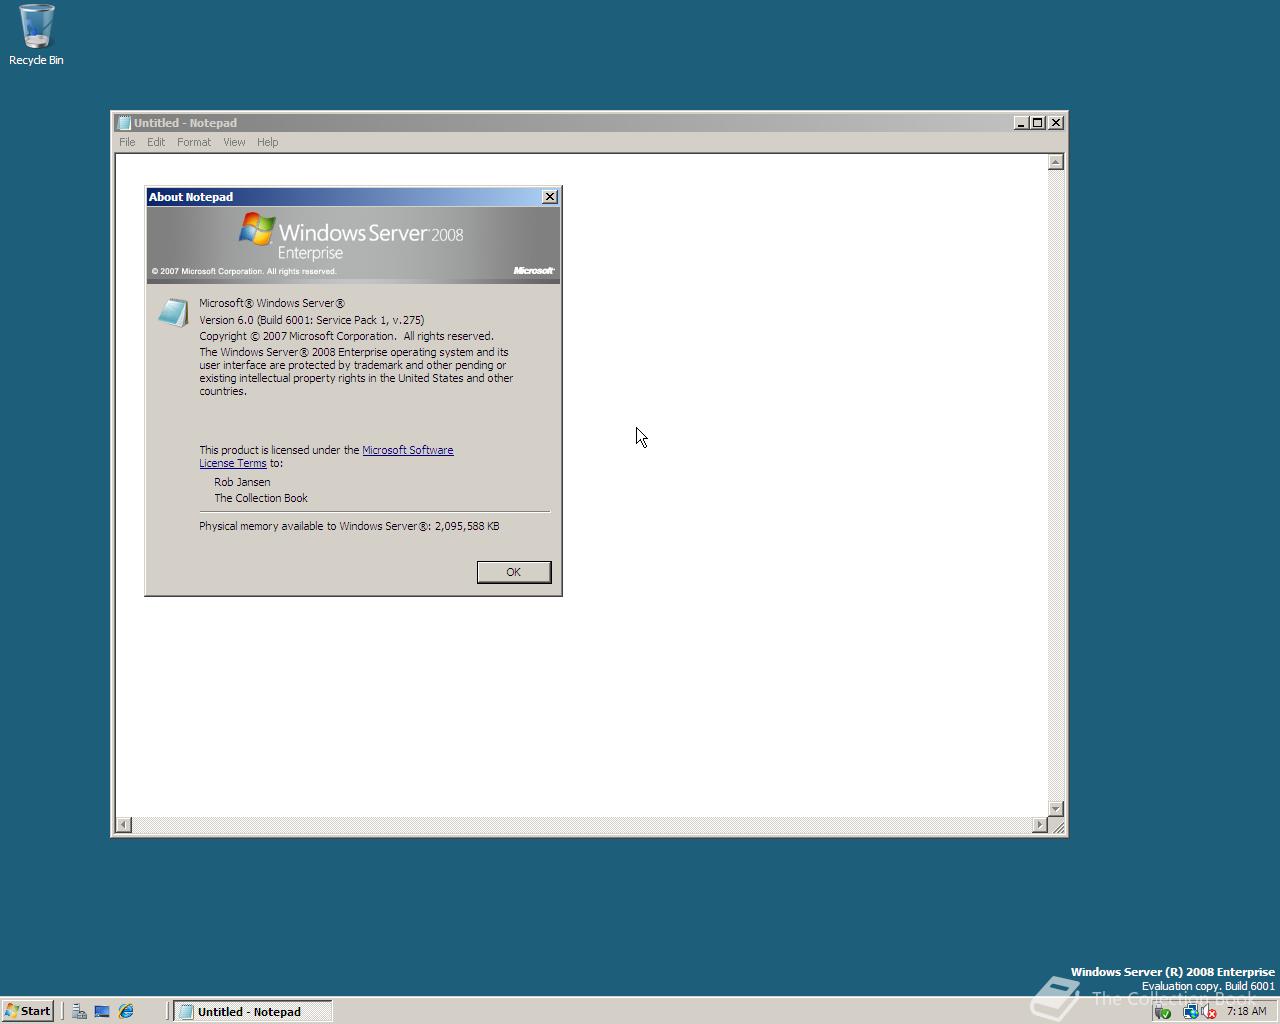1280x1024 pixels.
Task: Open the Edit menu in Notepad
Action: click(156, 142)
